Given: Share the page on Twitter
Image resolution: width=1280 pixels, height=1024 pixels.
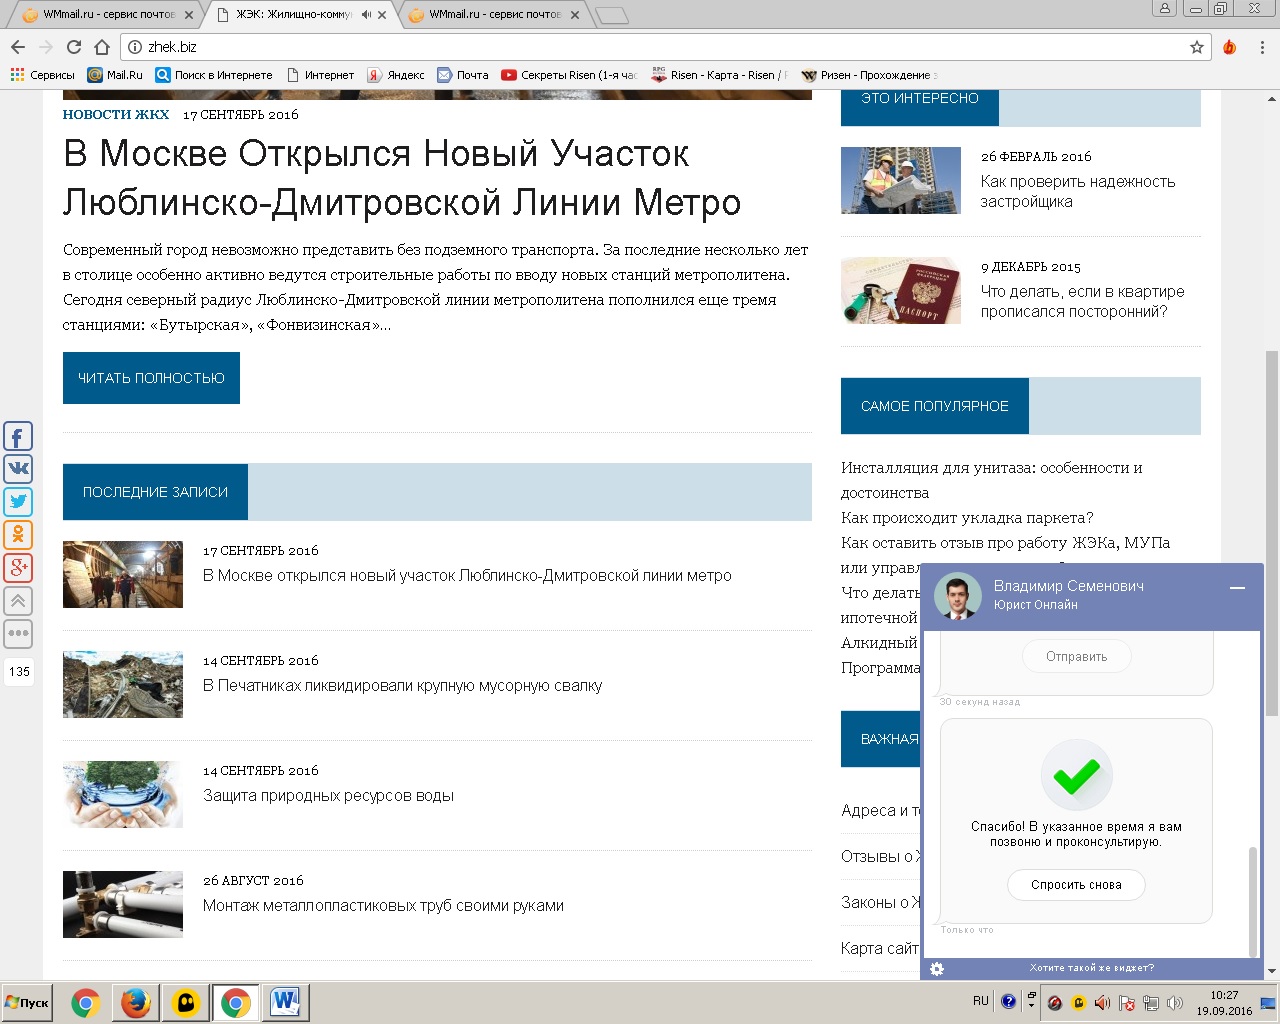Looking at the screenshot, I should coord(18,502).
